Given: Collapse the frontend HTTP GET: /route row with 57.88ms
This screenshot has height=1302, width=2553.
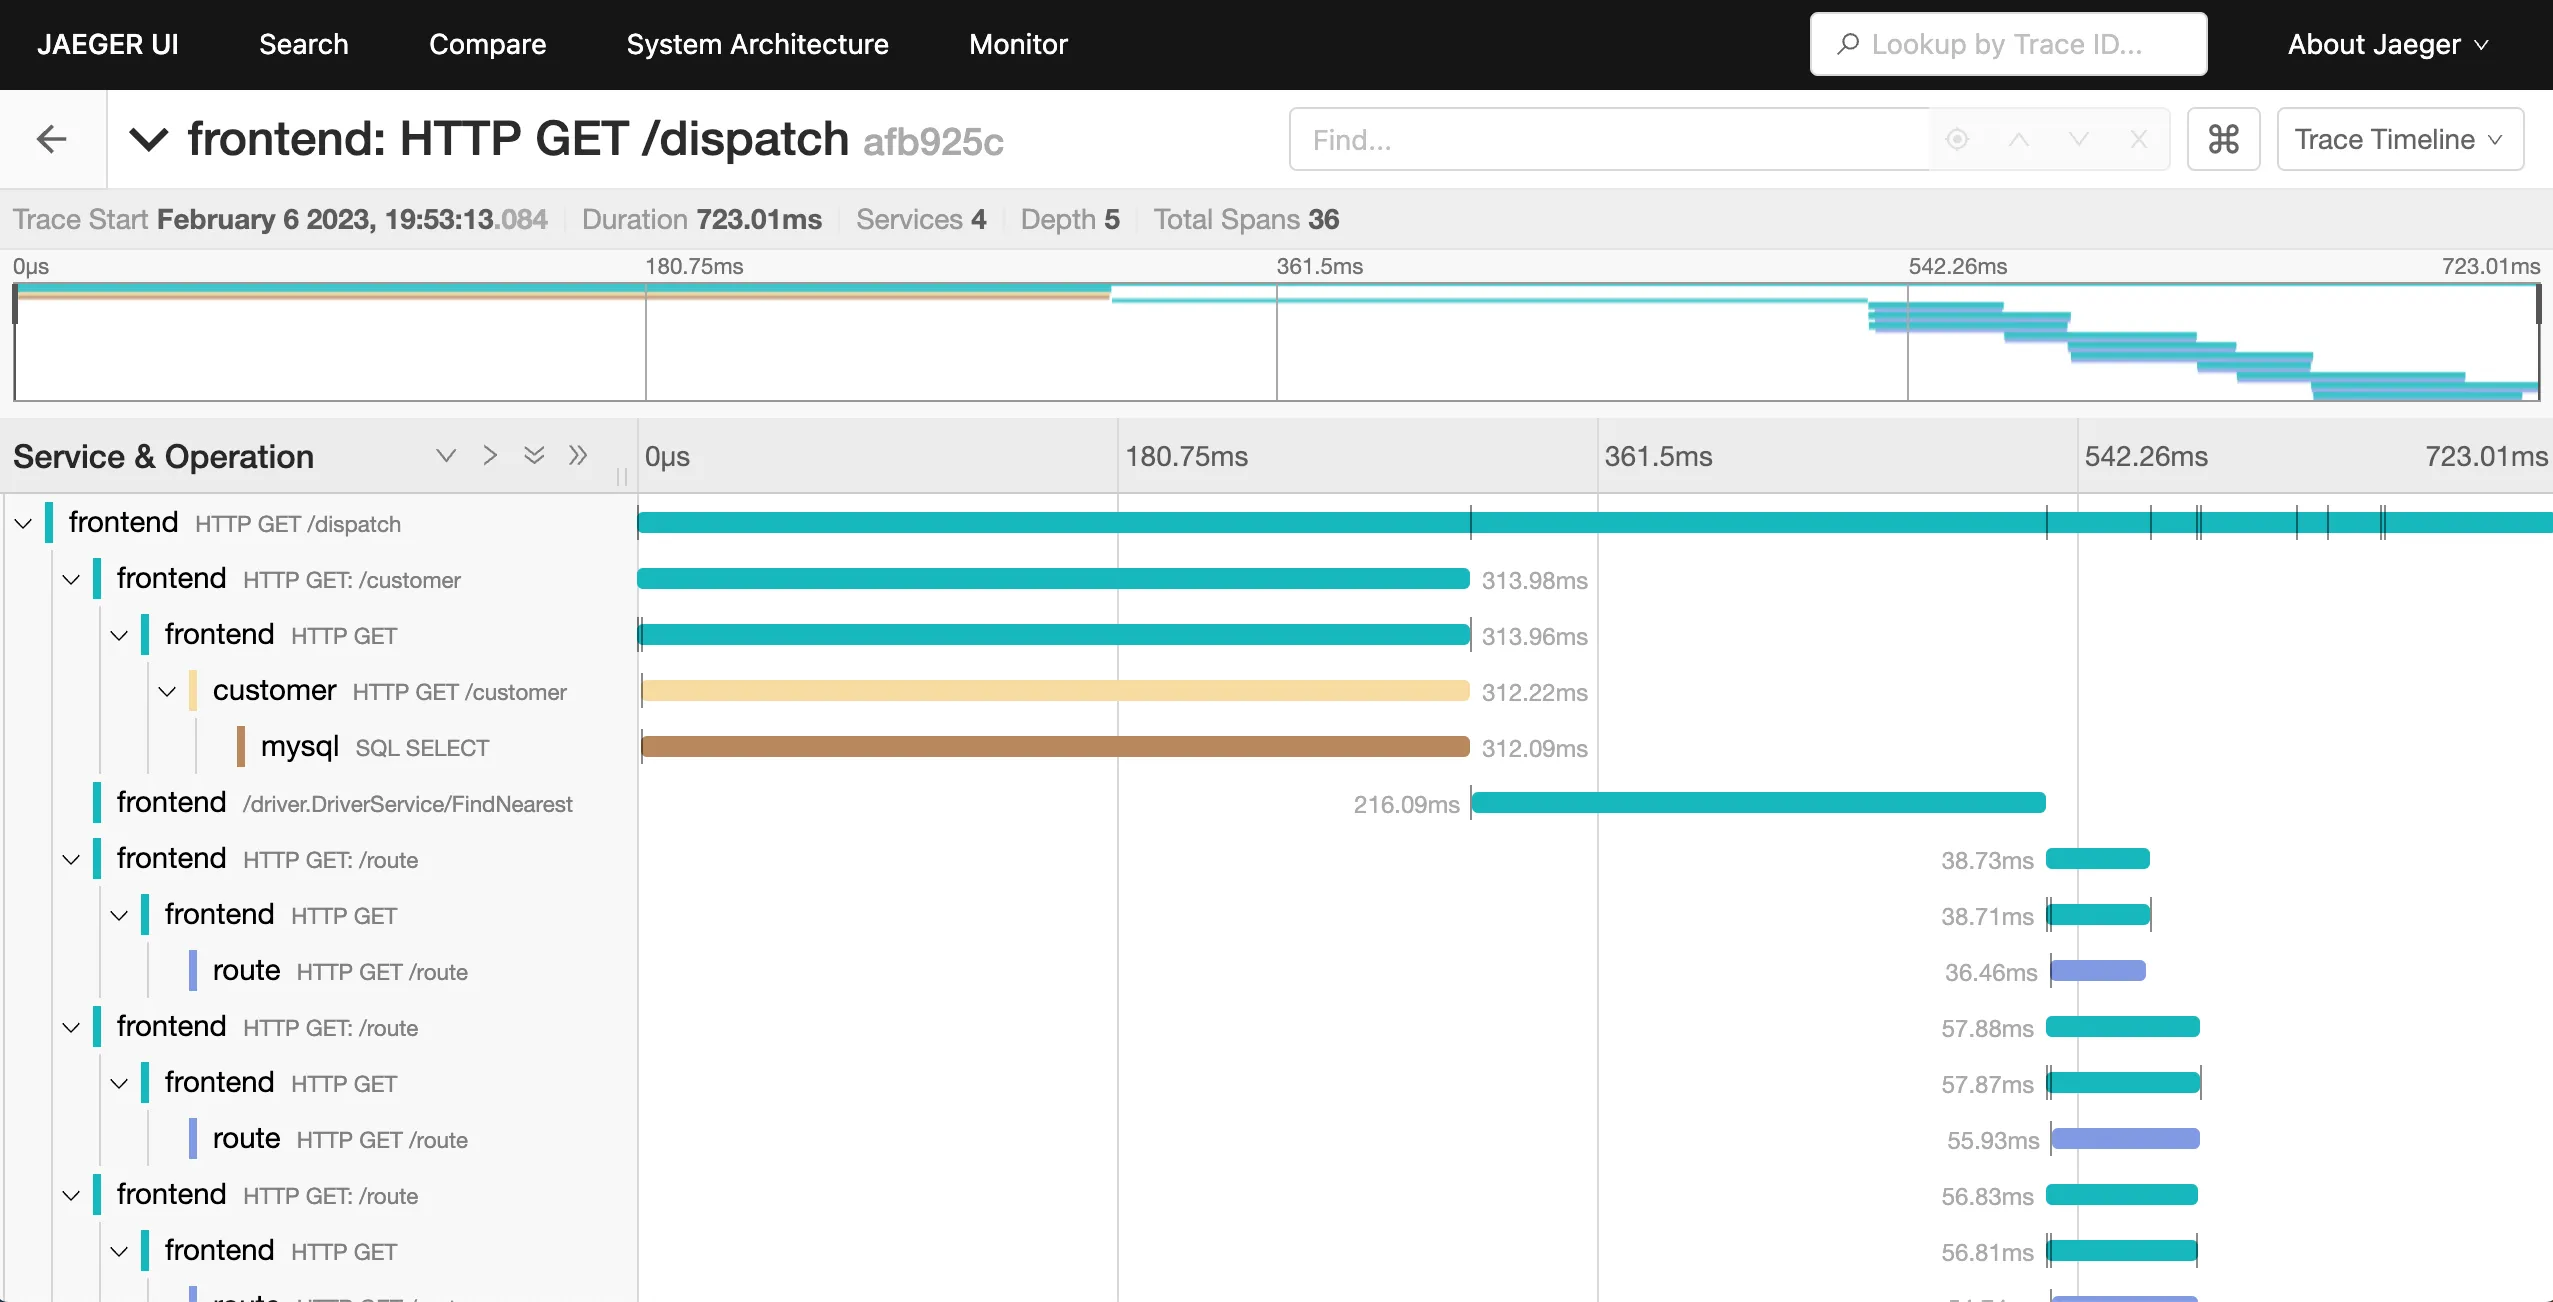Looking at the screenshot, I should point(71,1027).
